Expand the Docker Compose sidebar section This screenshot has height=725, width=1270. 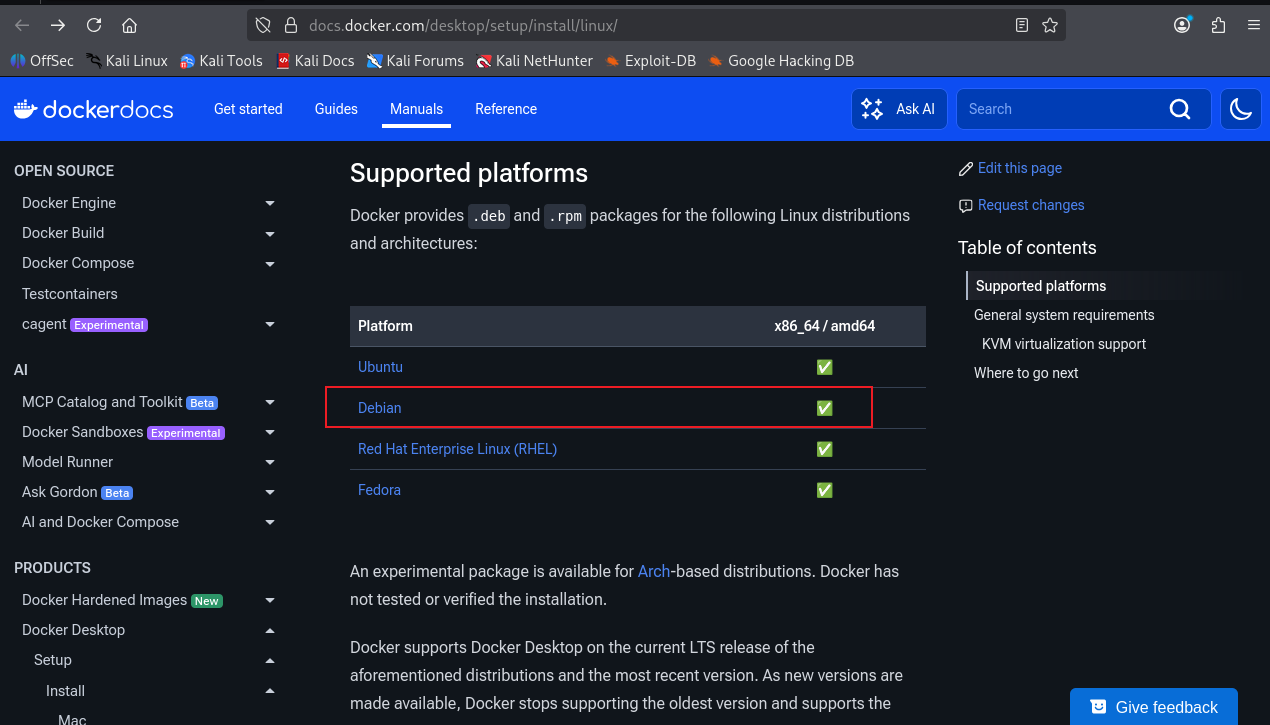(269, 264)
